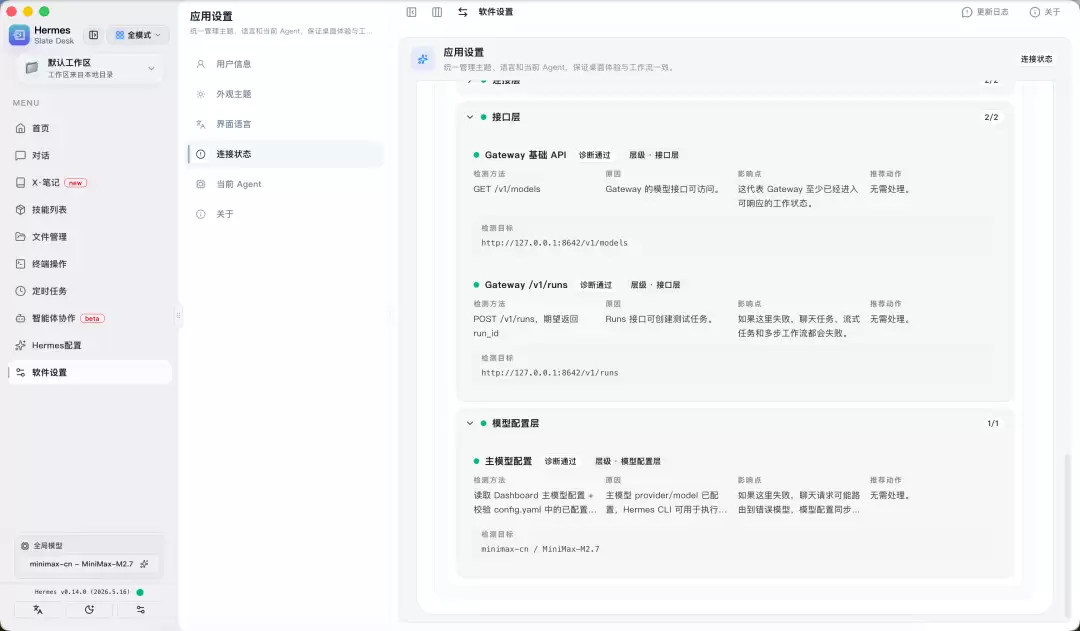Open Hermes配置 page
Viewport: 1080px width, 631px height.
pyautogui.click(x=90, y=345)
